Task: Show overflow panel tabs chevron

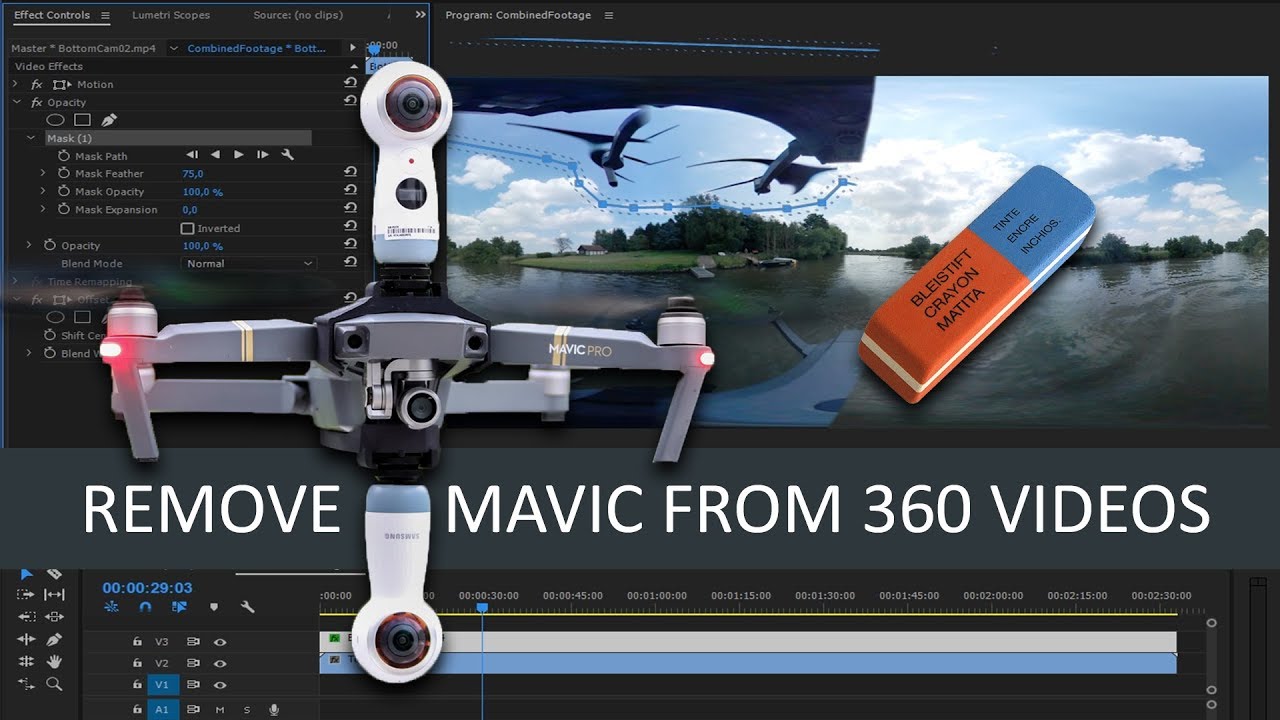Action: coord(421,15)
